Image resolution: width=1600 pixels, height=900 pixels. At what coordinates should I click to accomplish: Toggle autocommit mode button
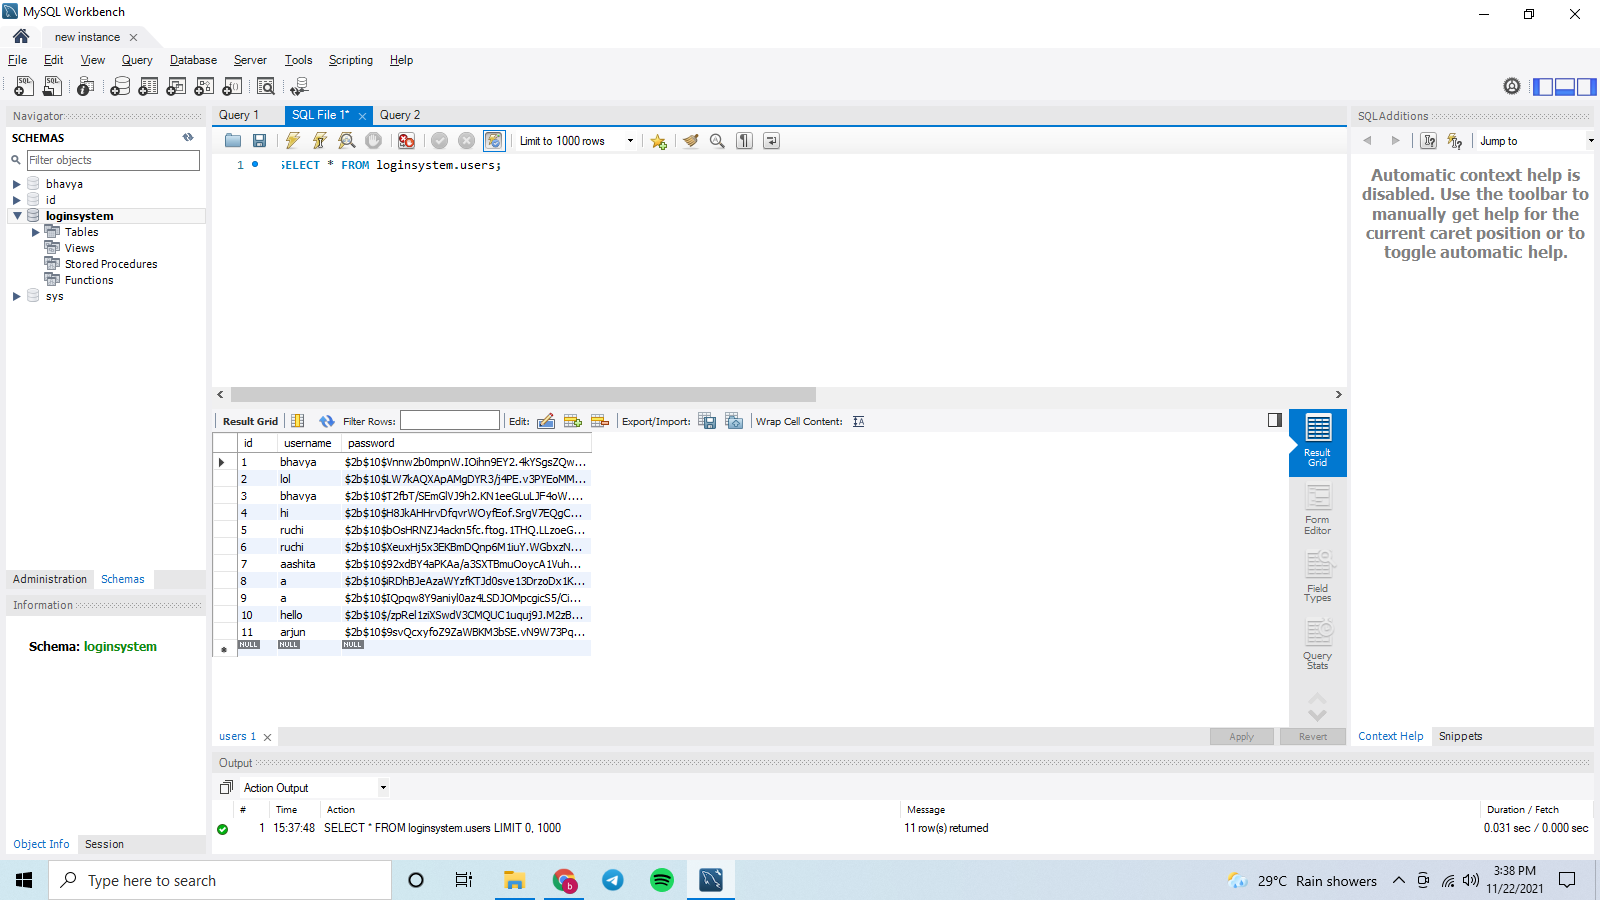tap(494, 141)
